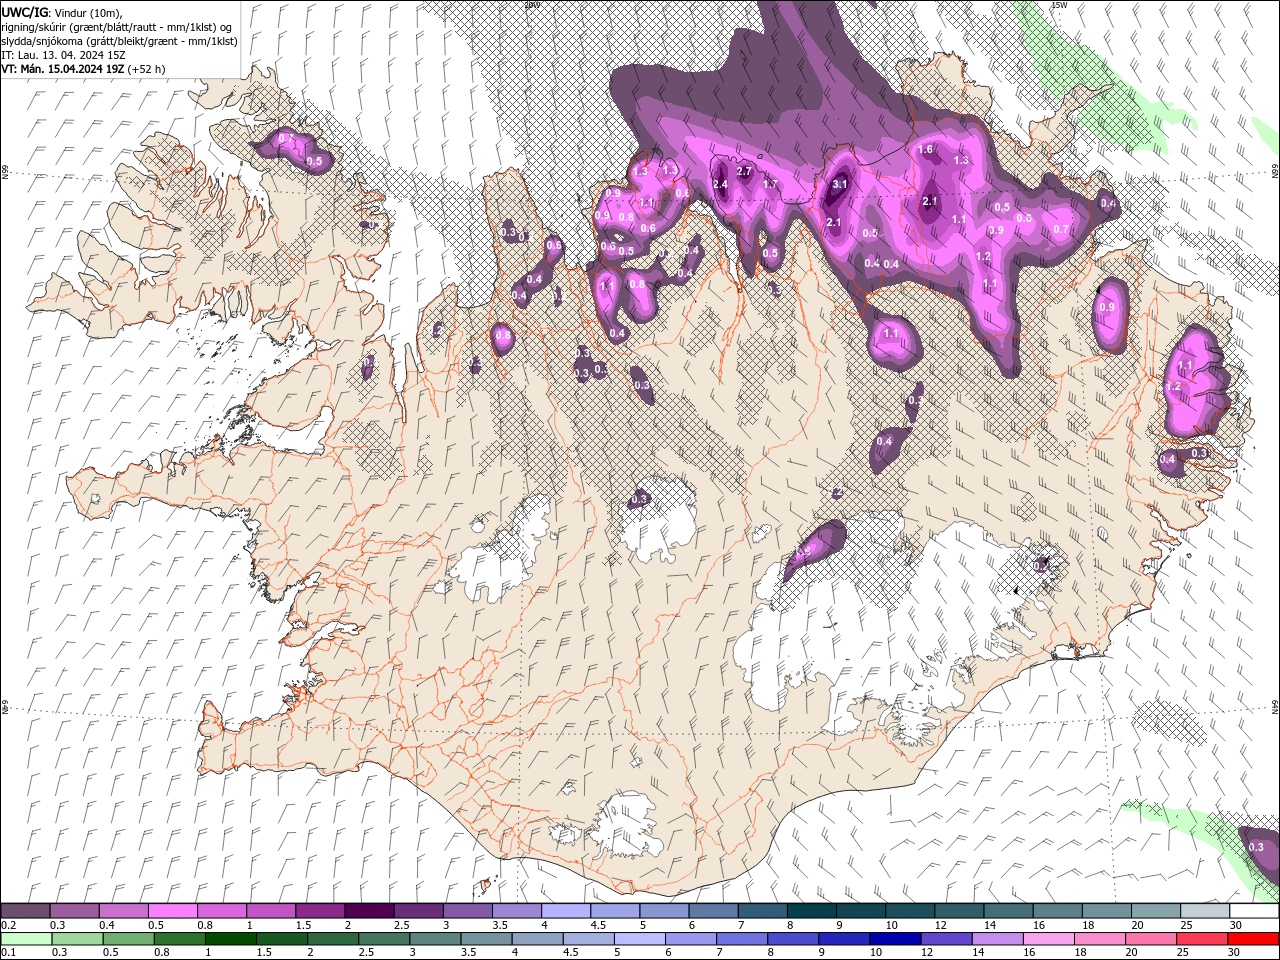Image resolution: width=1280 pixels, height=960 pixels.
Task: Select the 'UWC/IG: Vindur (10m),' title line
Action: tap(62, 12)
